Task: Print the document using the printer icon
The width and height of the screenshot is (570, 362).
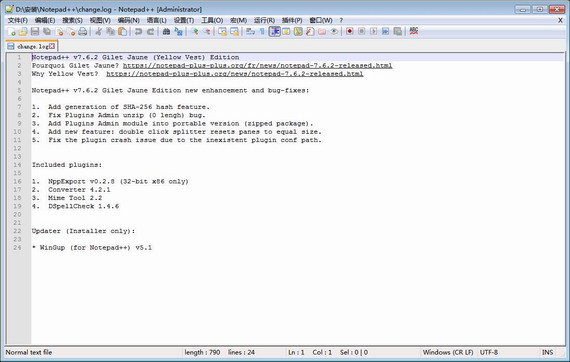Action: tap(83, 32)
